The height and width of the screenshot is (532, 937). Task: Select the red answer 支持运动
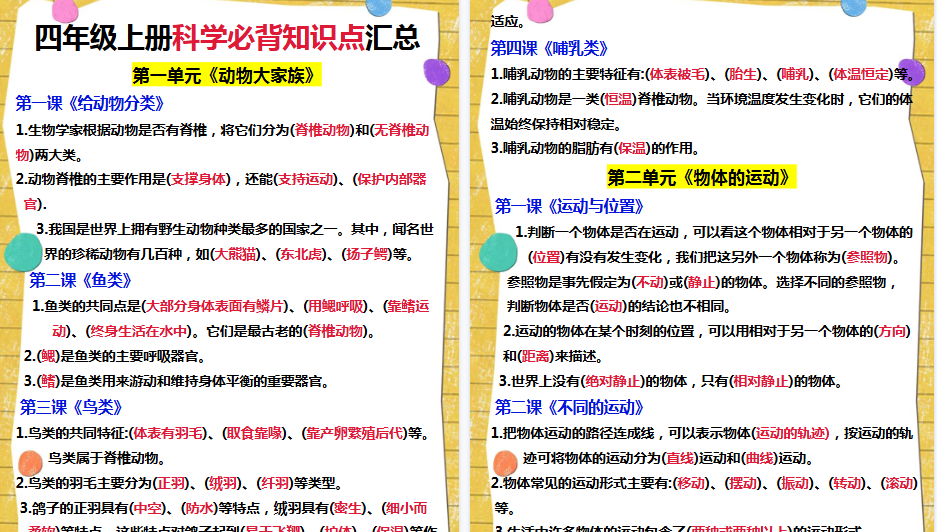pos(306,179)
